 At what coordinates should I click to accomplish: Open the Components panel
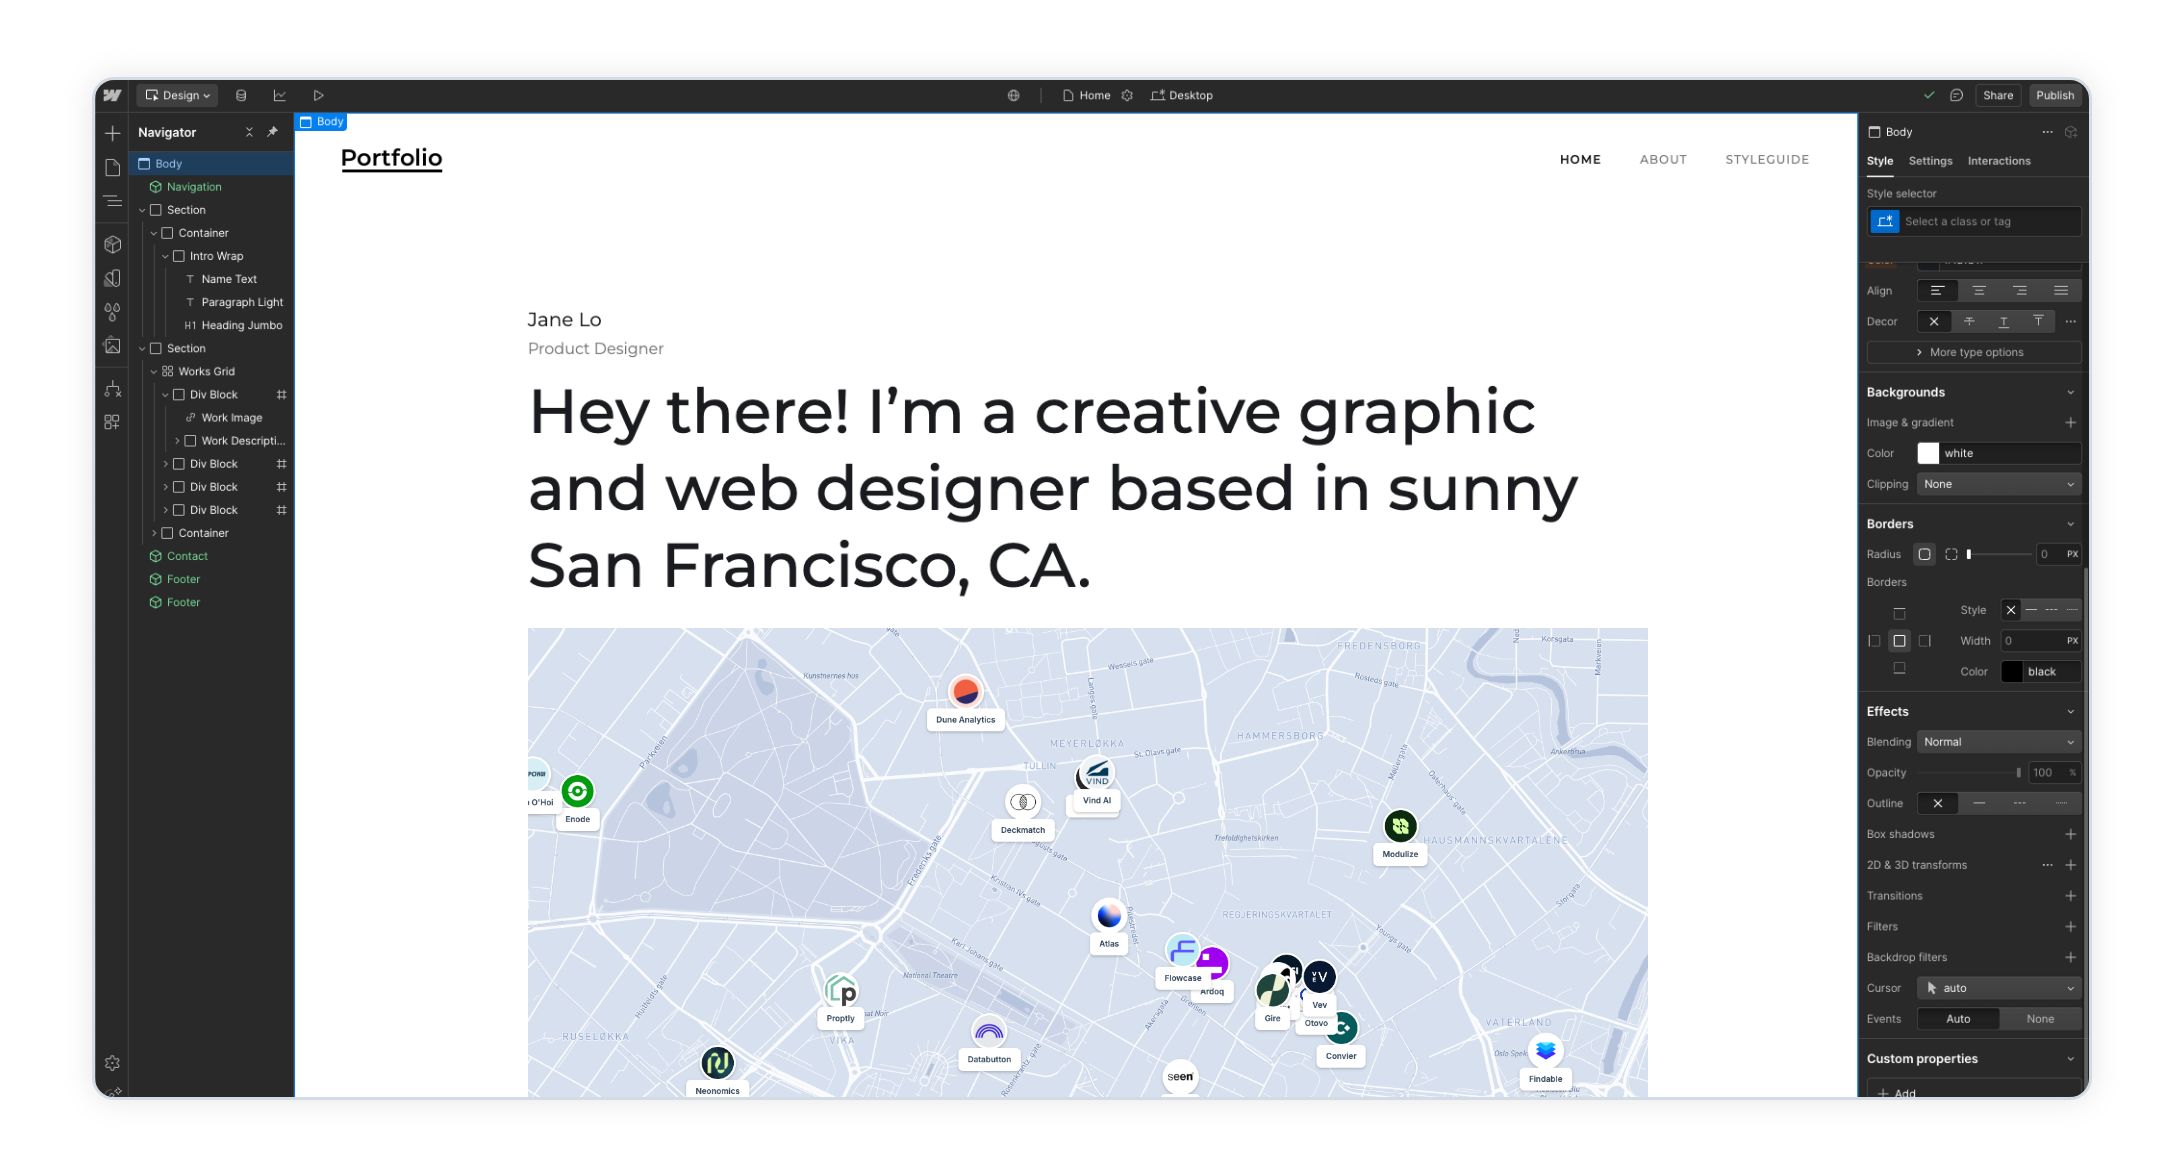(113, 244)
